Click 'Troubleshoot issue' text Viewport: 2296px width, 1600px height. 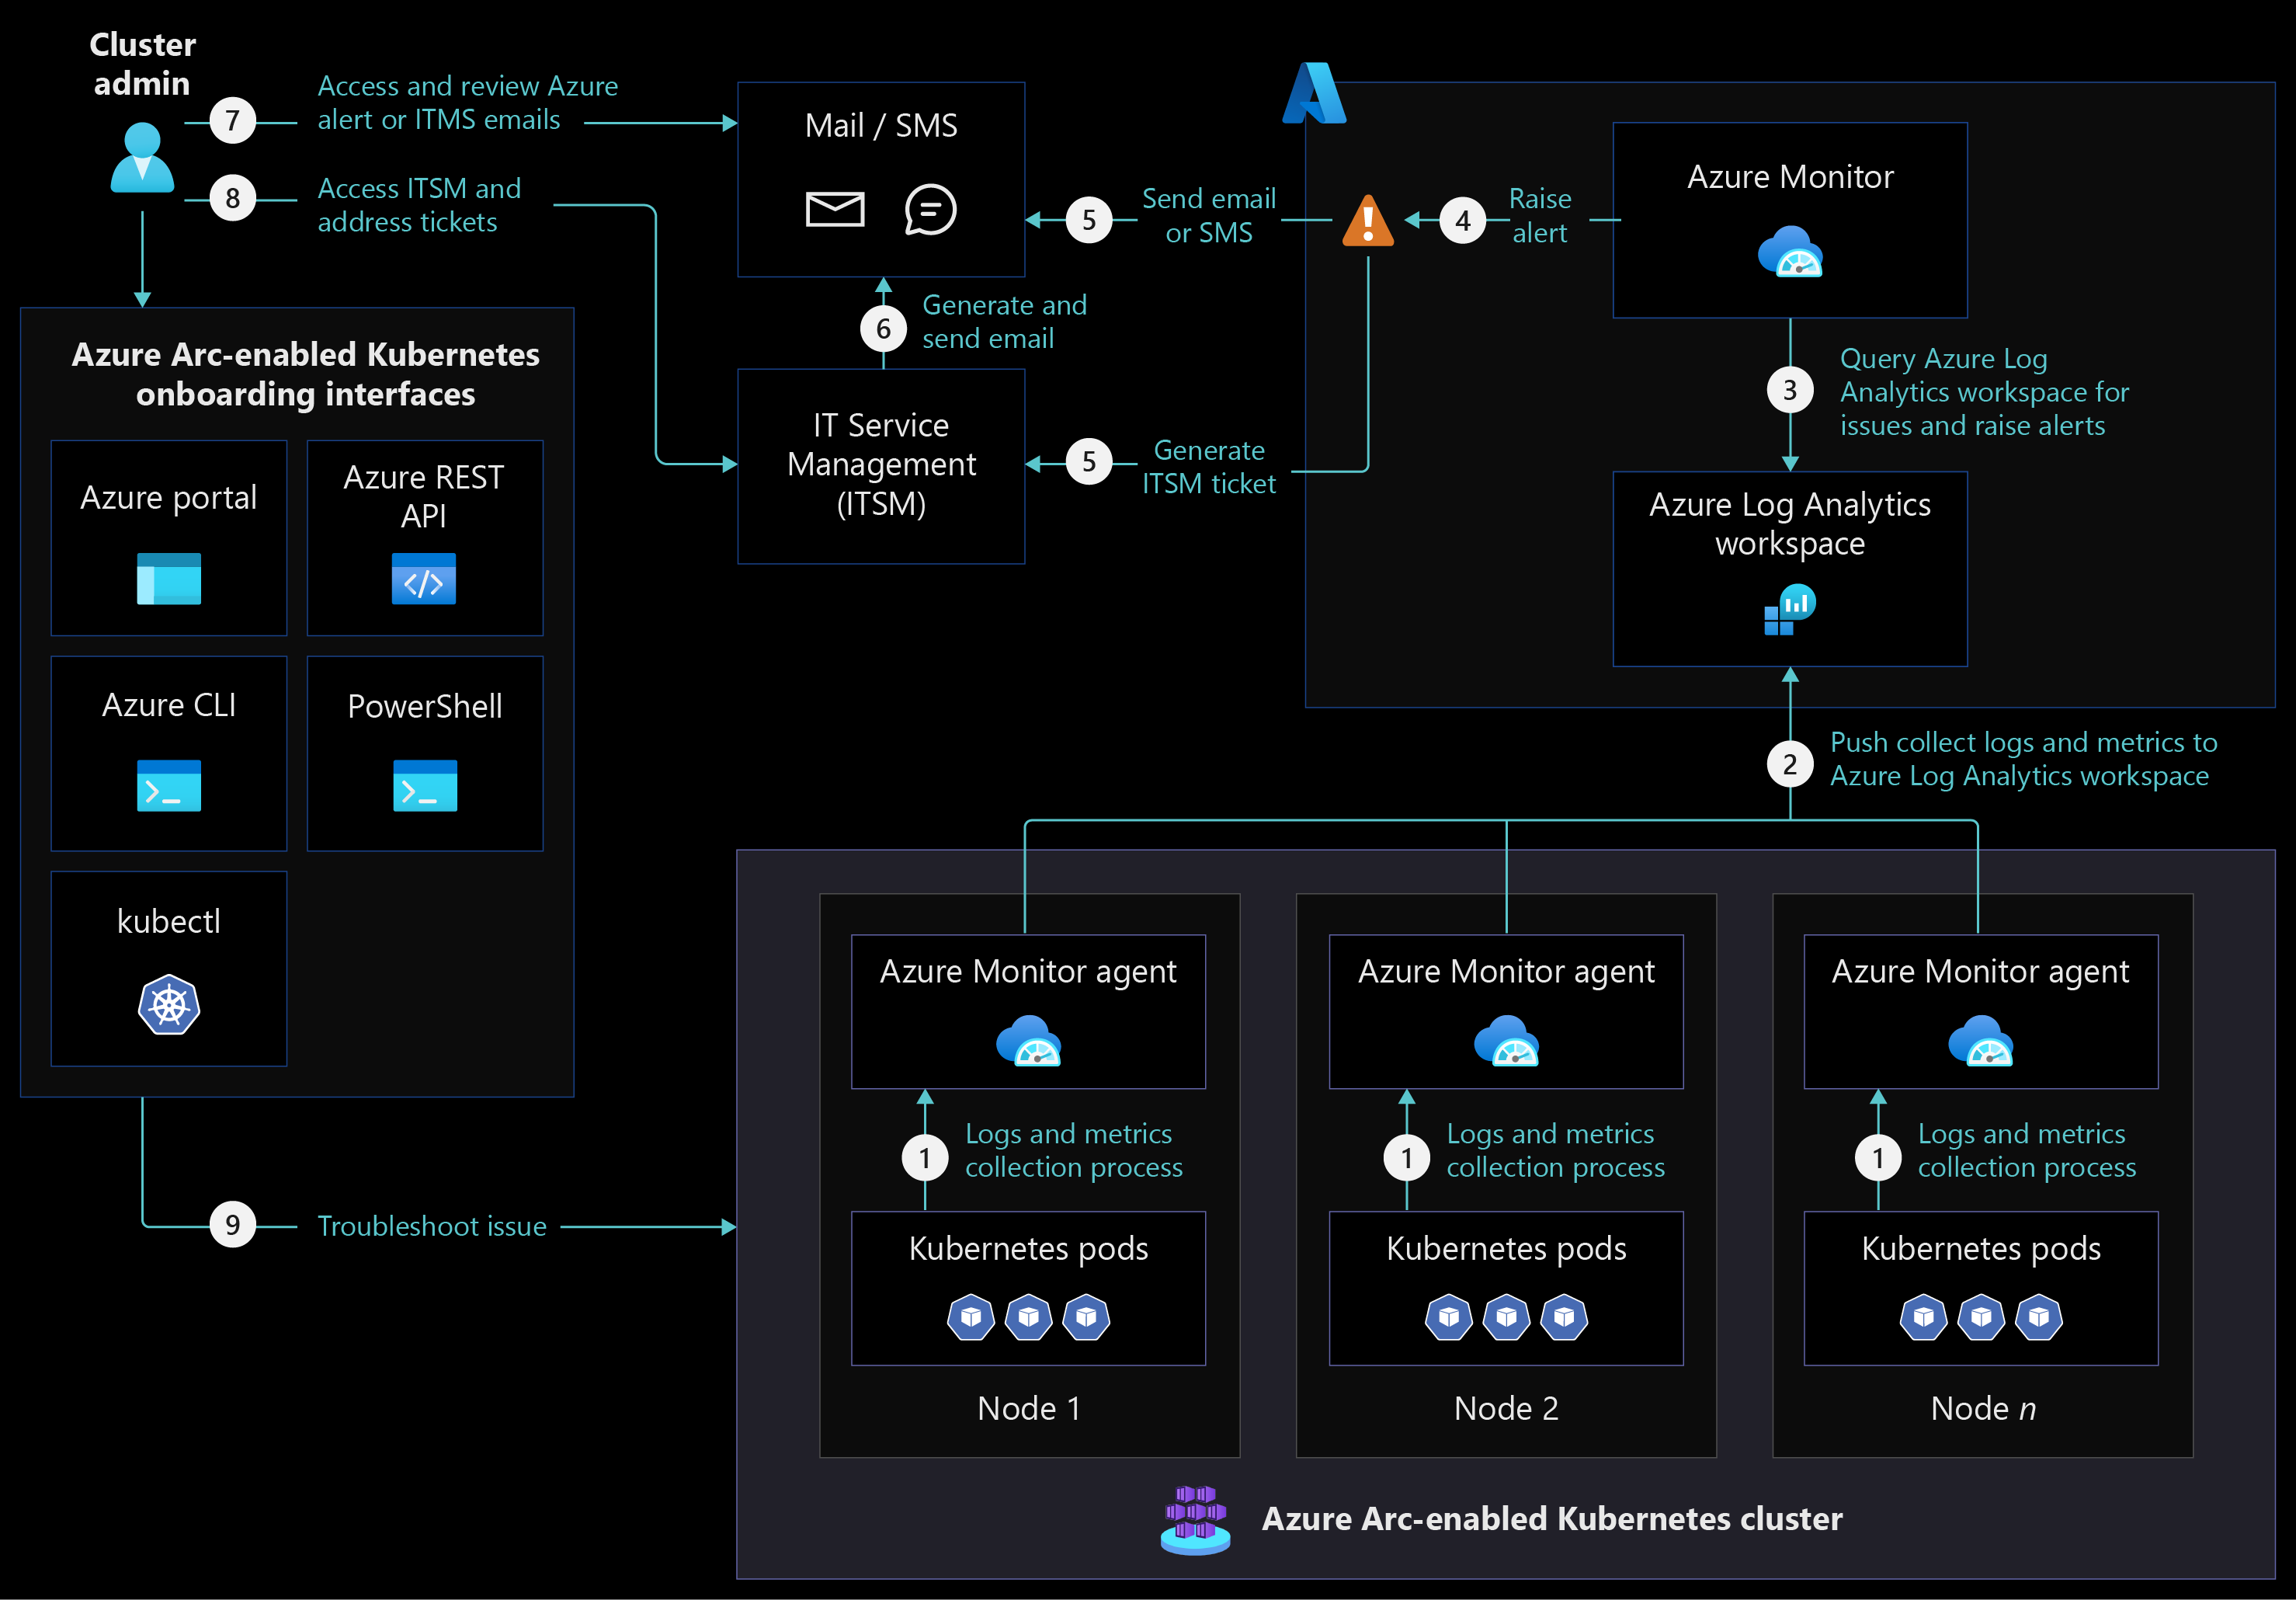(432, 1226)
